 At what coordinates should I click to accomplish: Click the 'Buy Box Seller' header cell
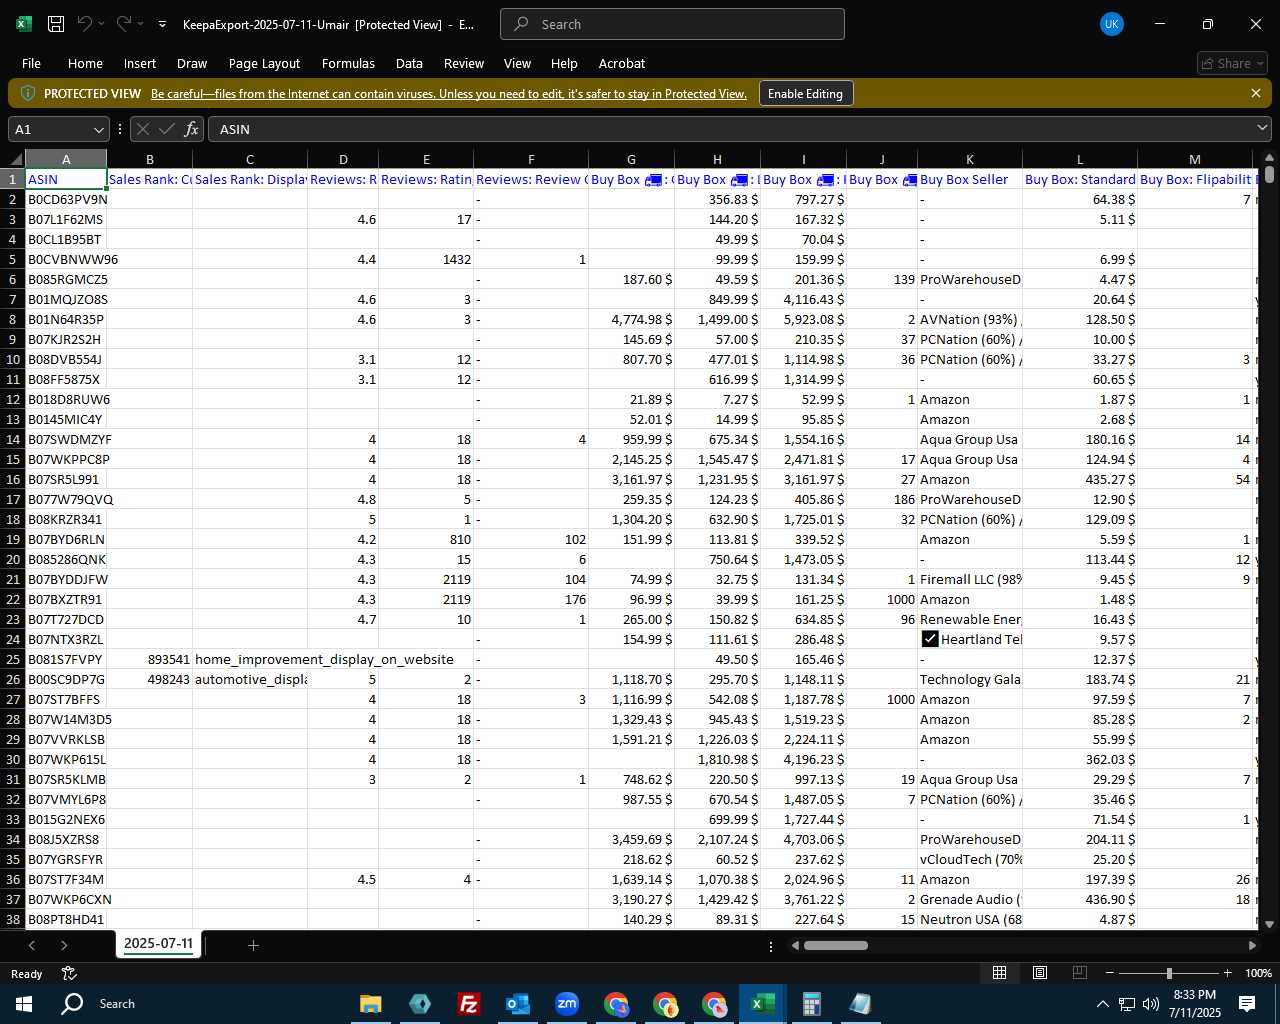click(969, 179)
